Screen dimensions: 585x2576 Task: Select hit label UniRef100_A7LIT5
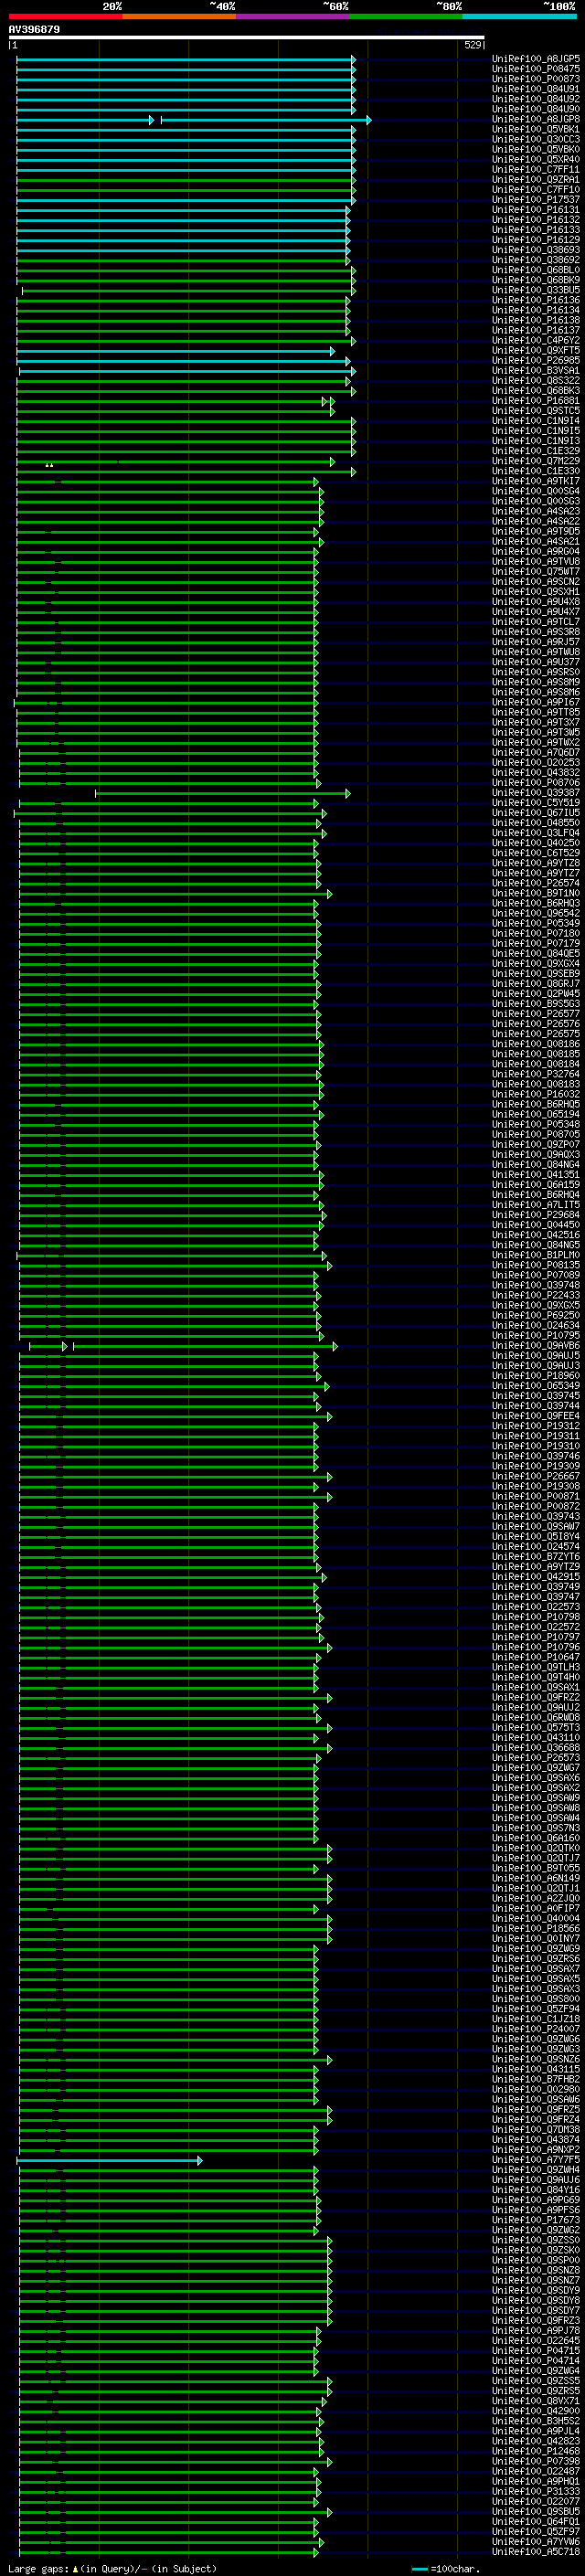click(535, 1205)
